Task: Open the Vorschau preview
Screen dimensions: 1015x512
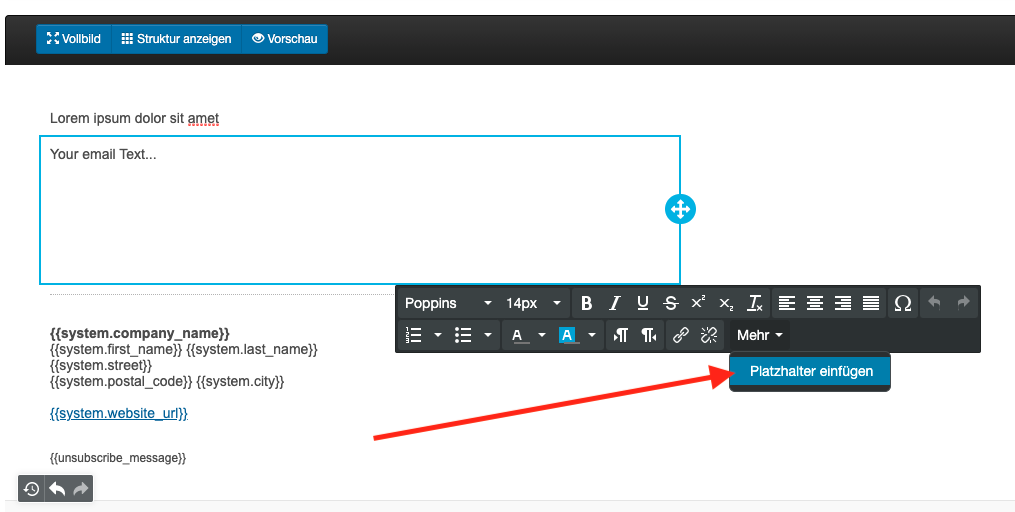Action: (285, 39)
